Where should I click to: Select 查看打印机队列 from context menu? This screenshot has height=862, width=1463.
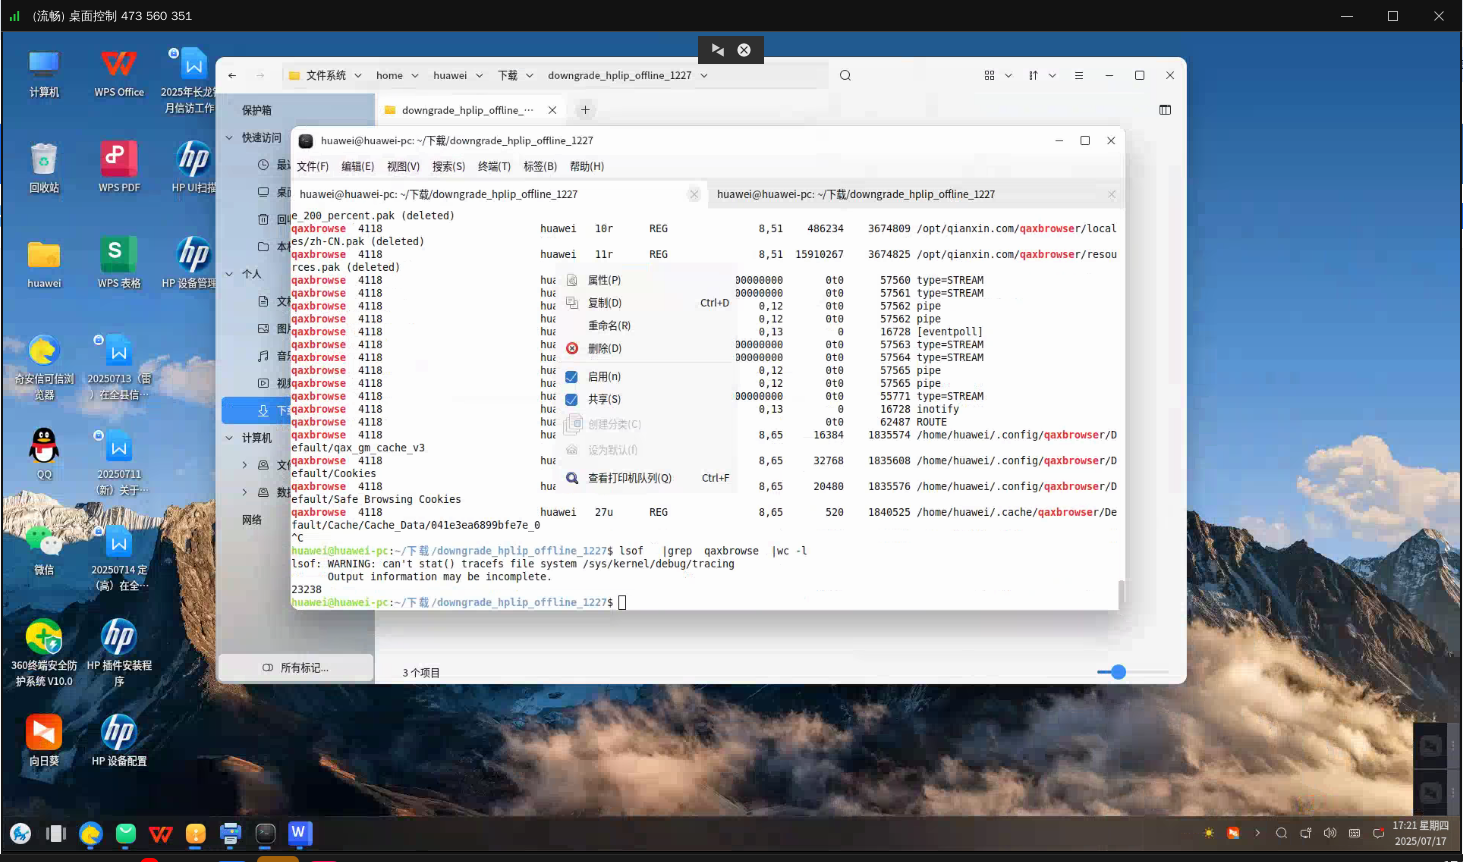pos(629,478)
